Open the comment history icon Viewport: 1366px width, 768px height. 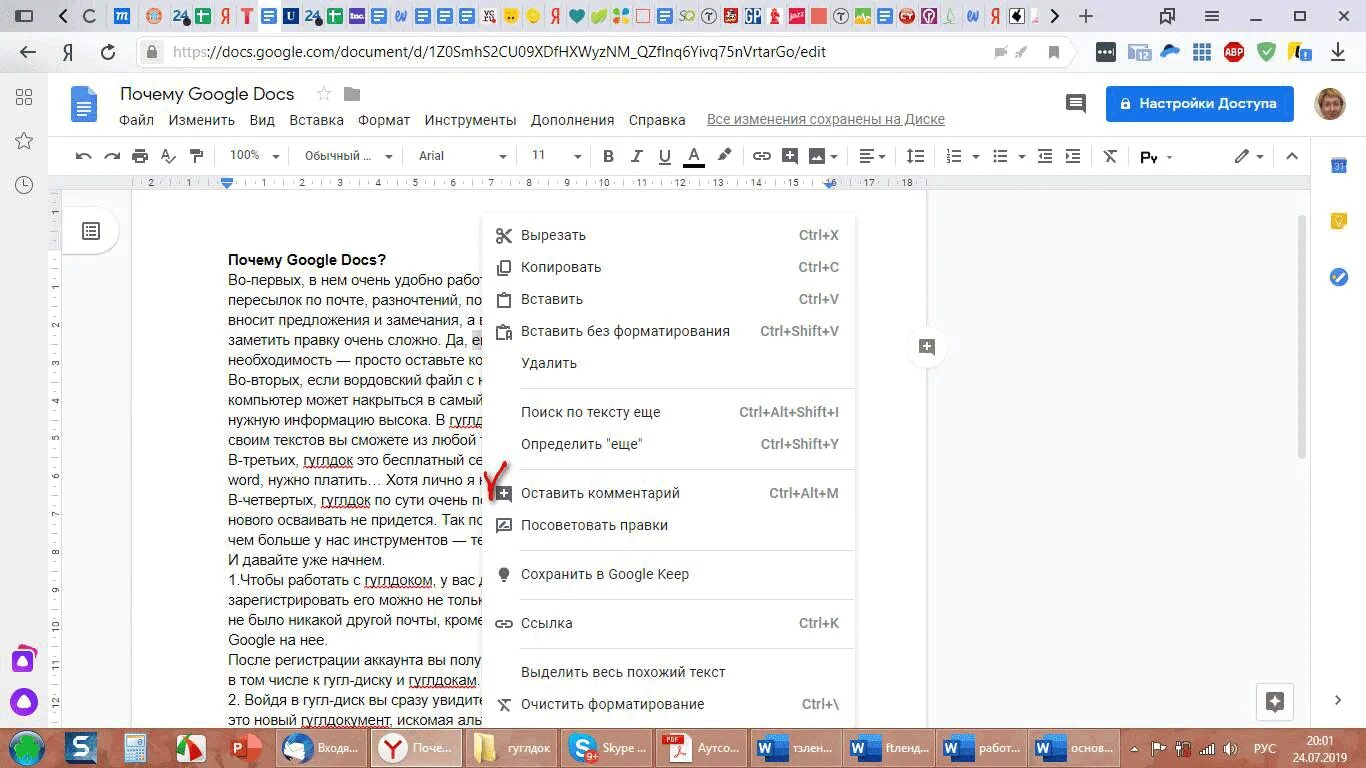(1076, 103)
